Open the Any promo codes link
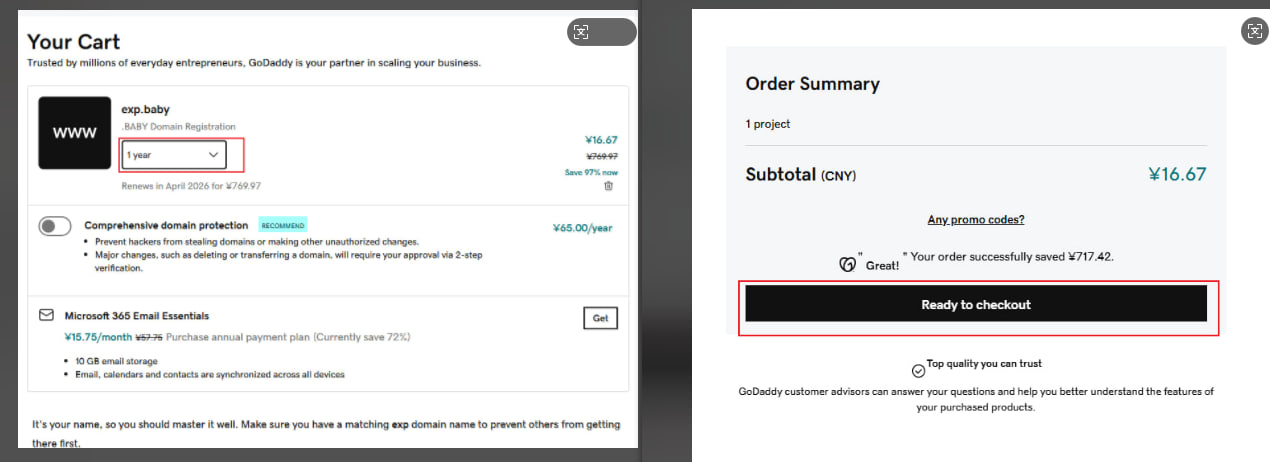The width and height of the screenshot is (1270, 462). [976, 219]
